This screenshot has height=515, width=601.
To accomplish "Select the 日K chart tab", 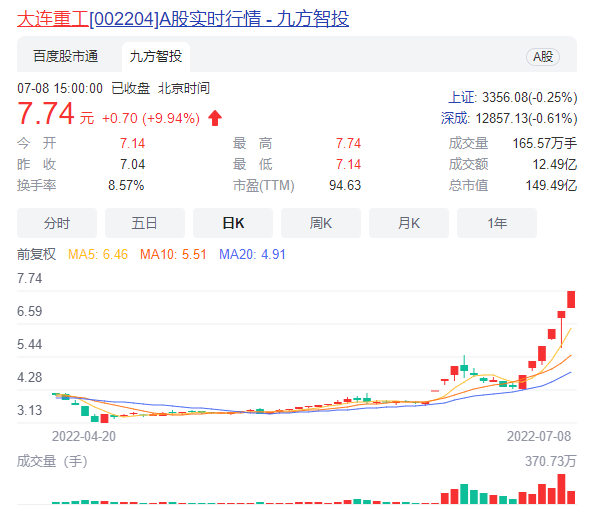I will (233, 223).
